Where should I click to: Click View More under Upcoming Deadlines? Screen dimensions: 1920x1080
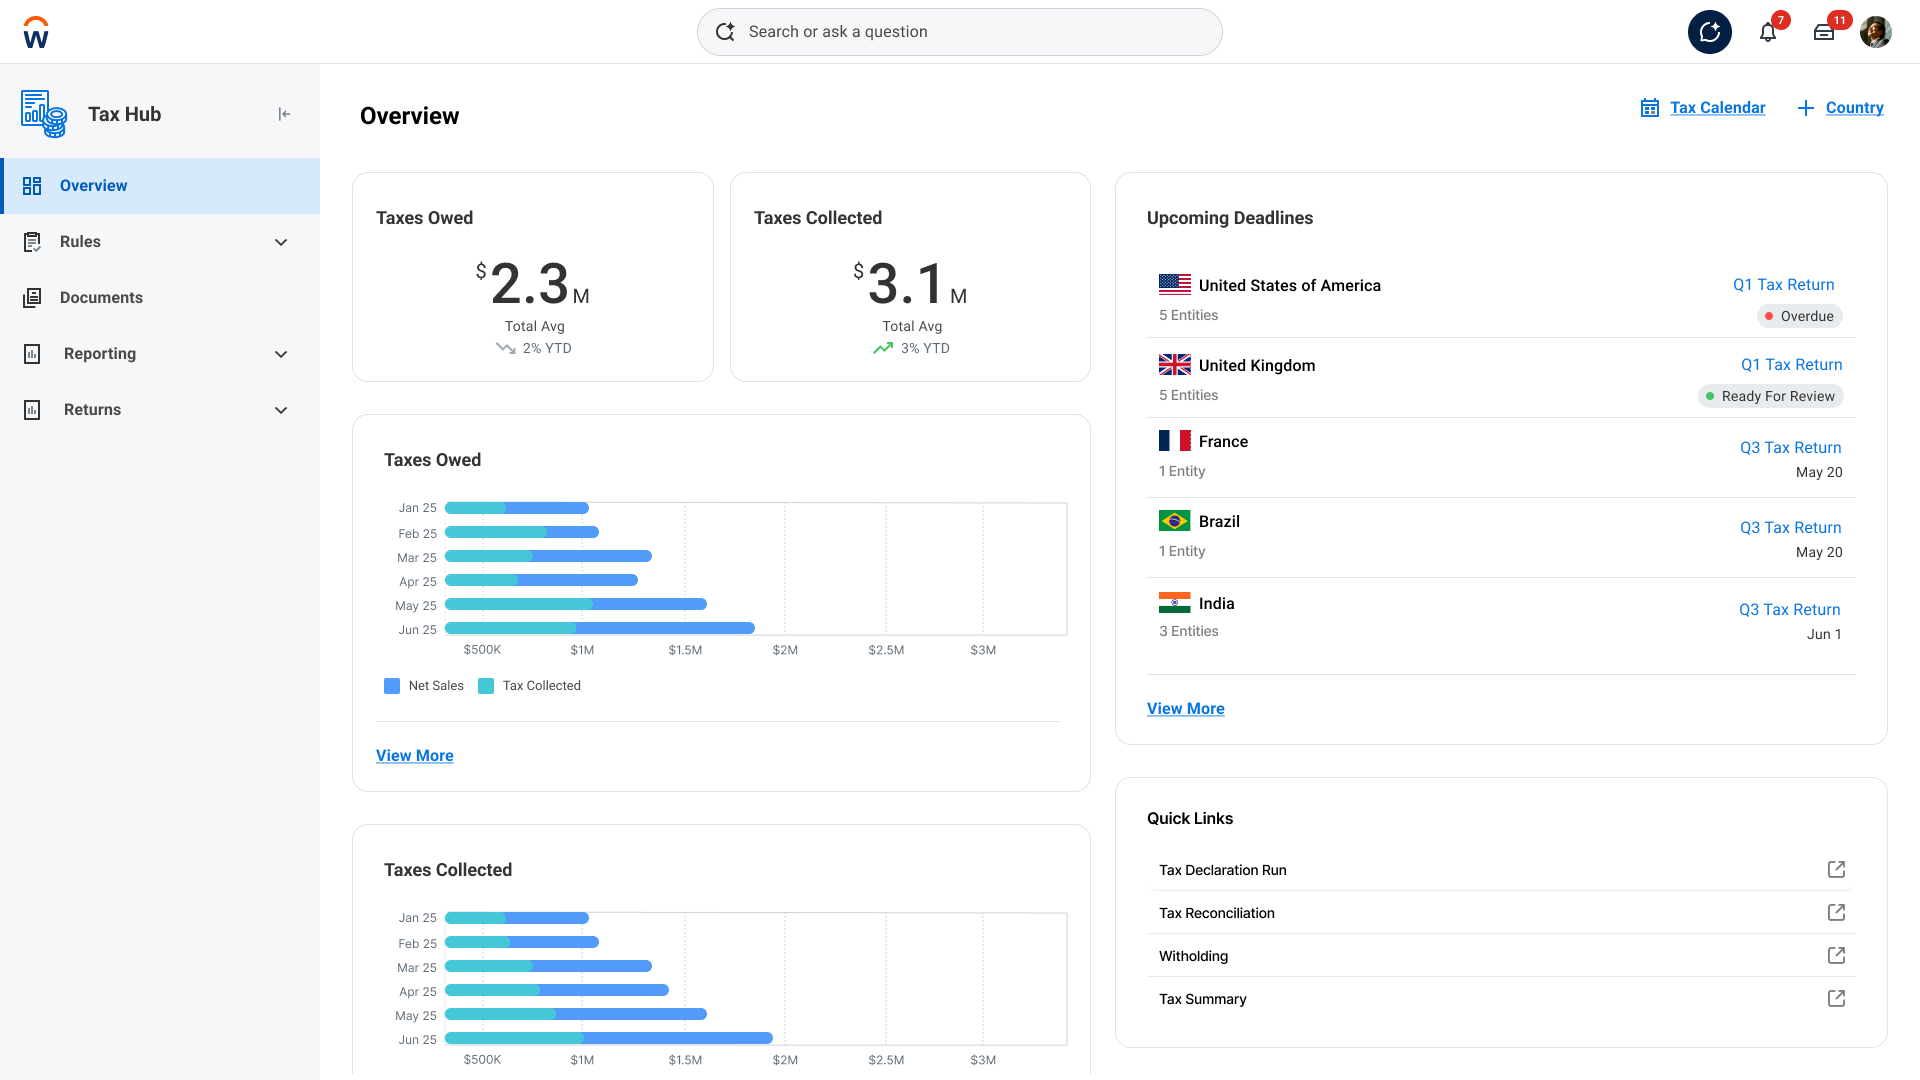pos(1185,709)
